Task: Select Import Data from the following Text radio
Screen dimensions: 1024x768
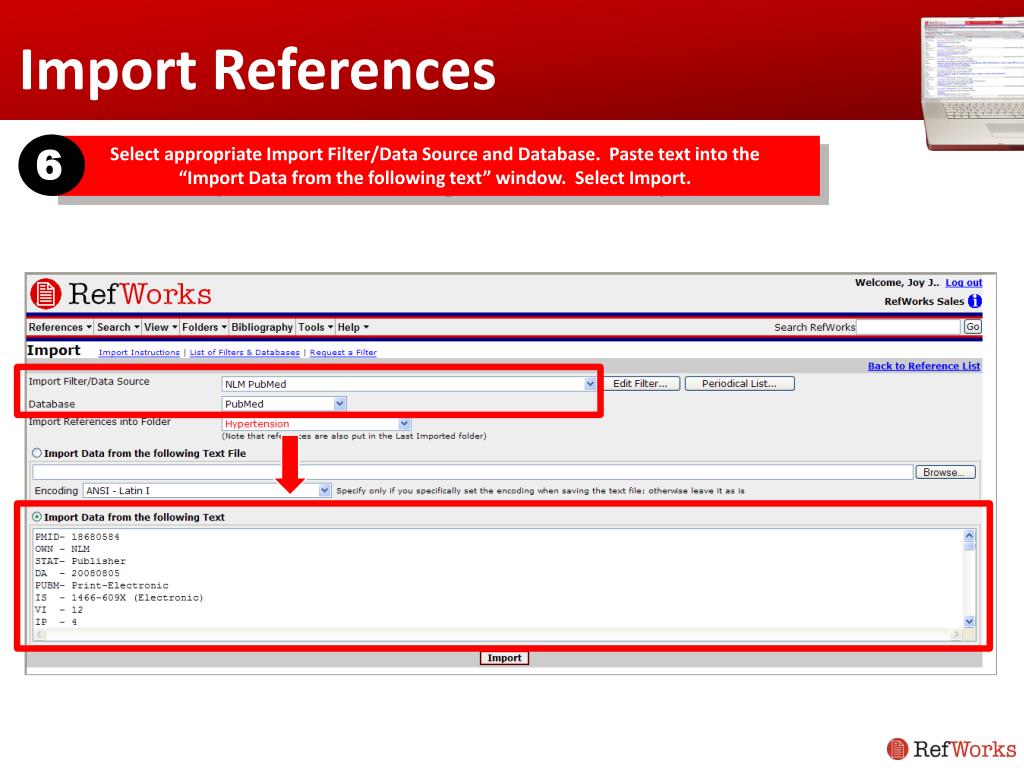Action: pos(37,517)
